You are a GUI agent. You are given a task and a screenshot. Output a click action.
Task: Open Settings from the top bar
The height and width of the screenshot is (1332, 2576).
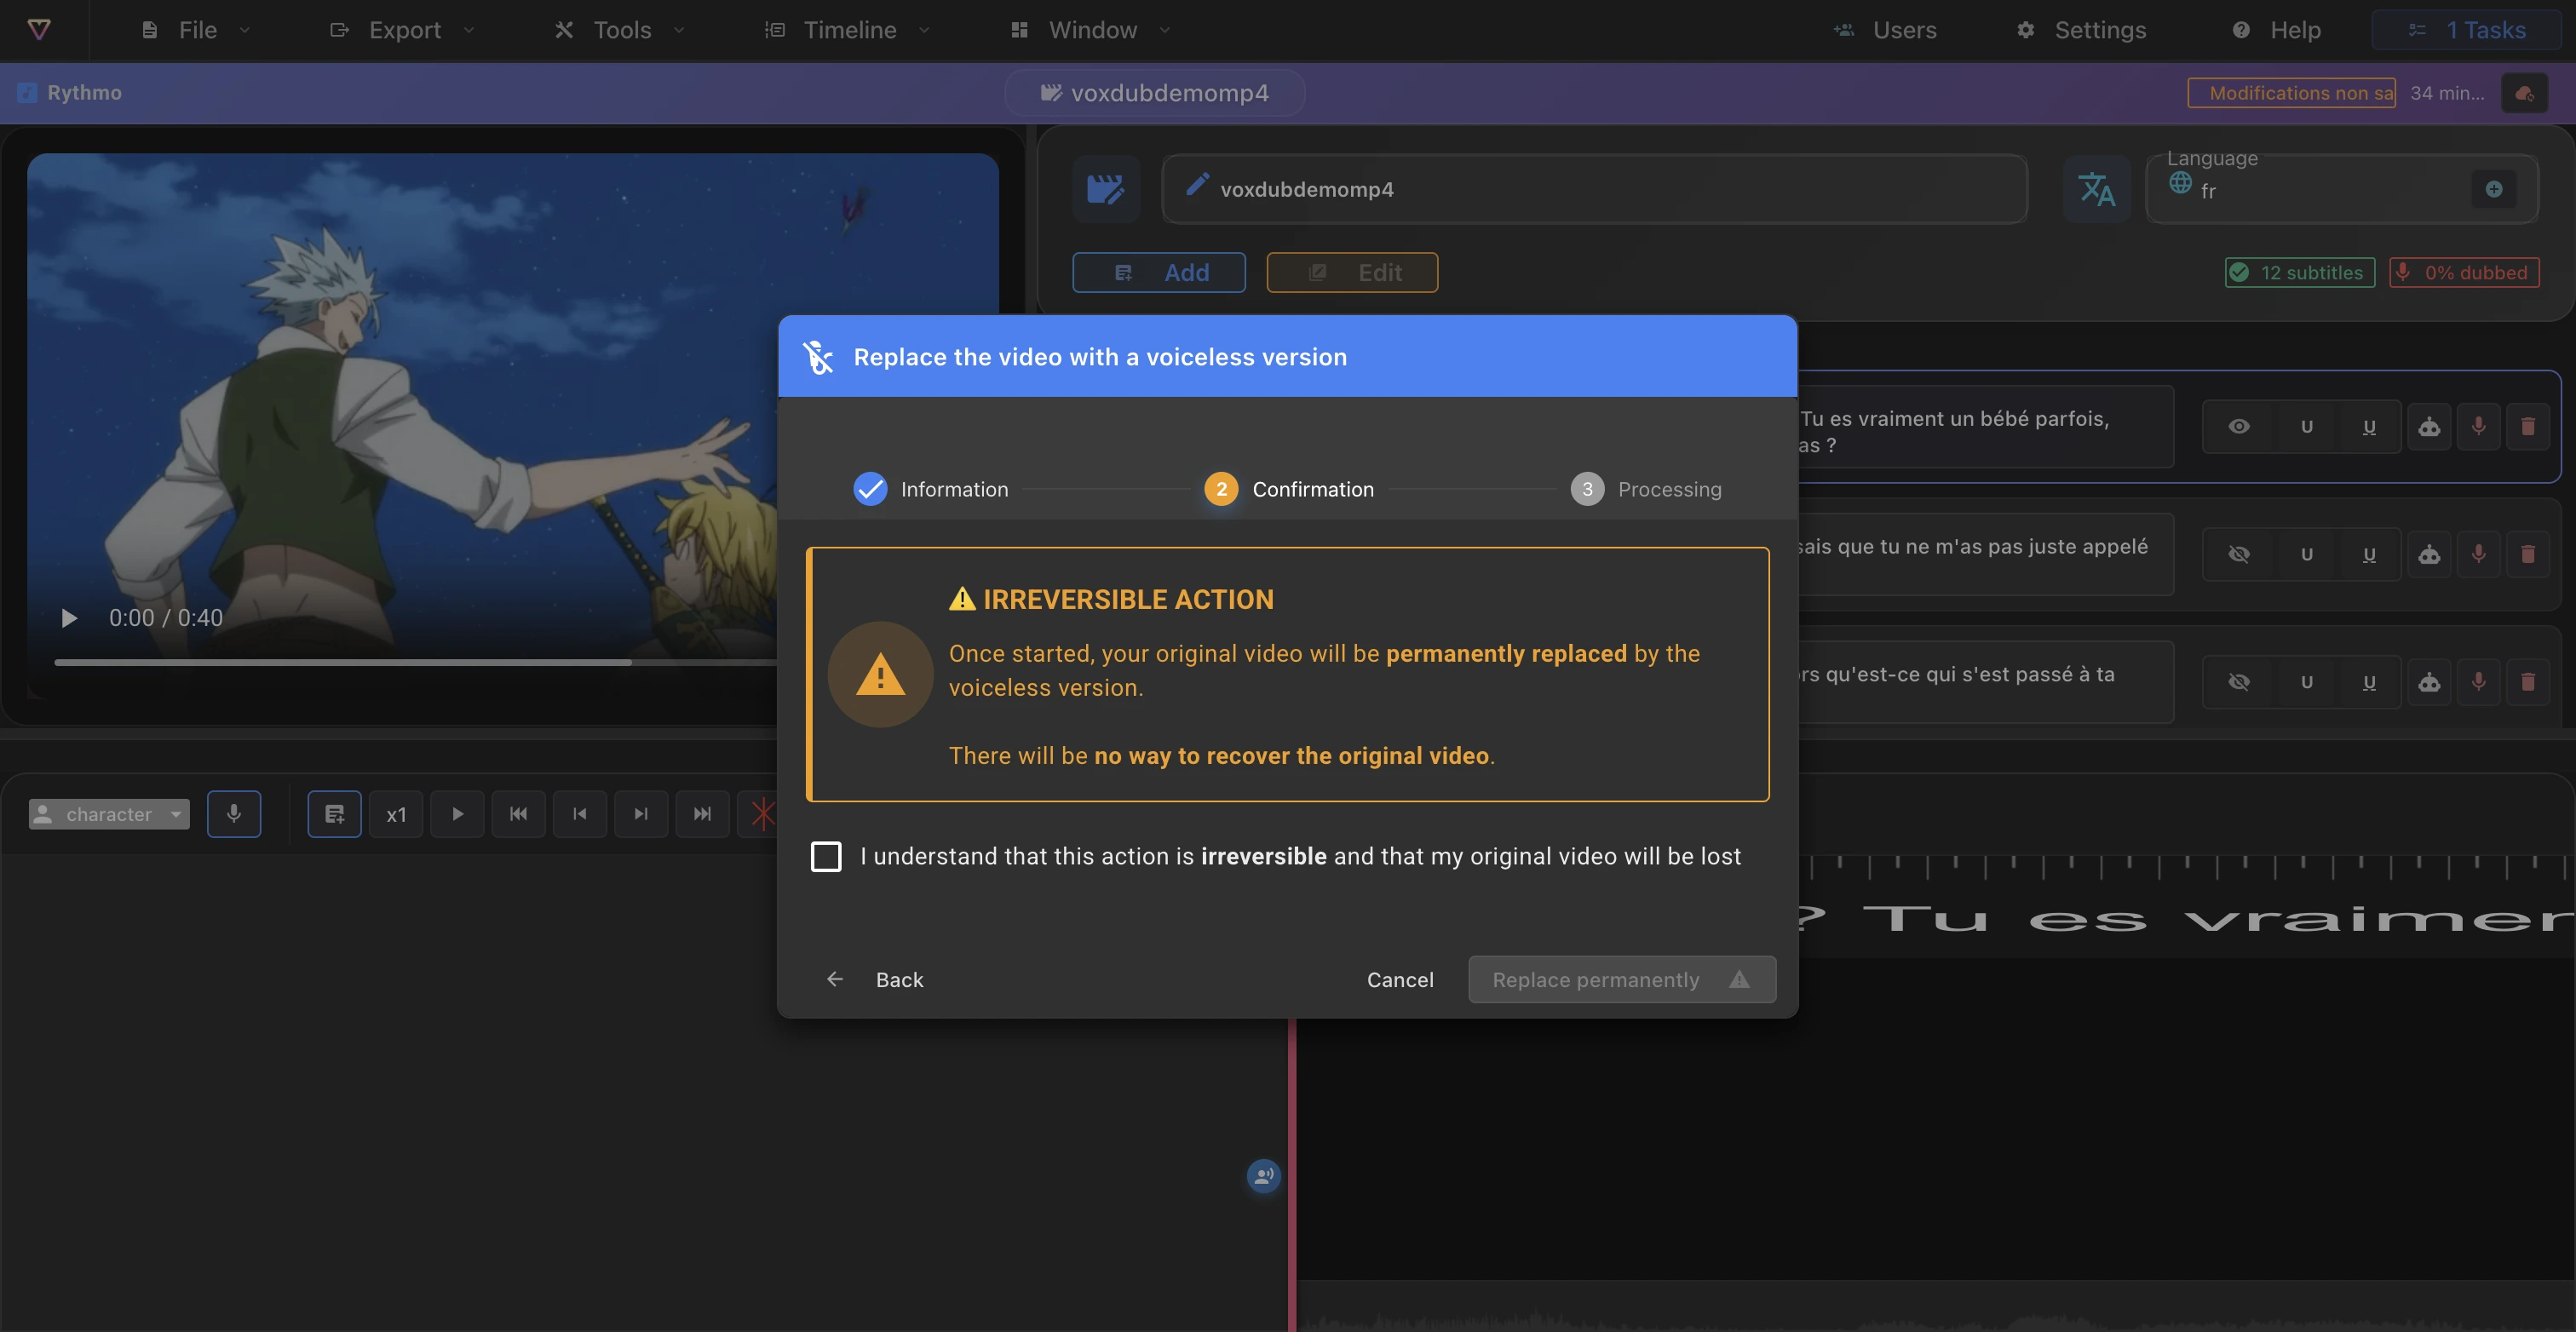[2082, 30]
